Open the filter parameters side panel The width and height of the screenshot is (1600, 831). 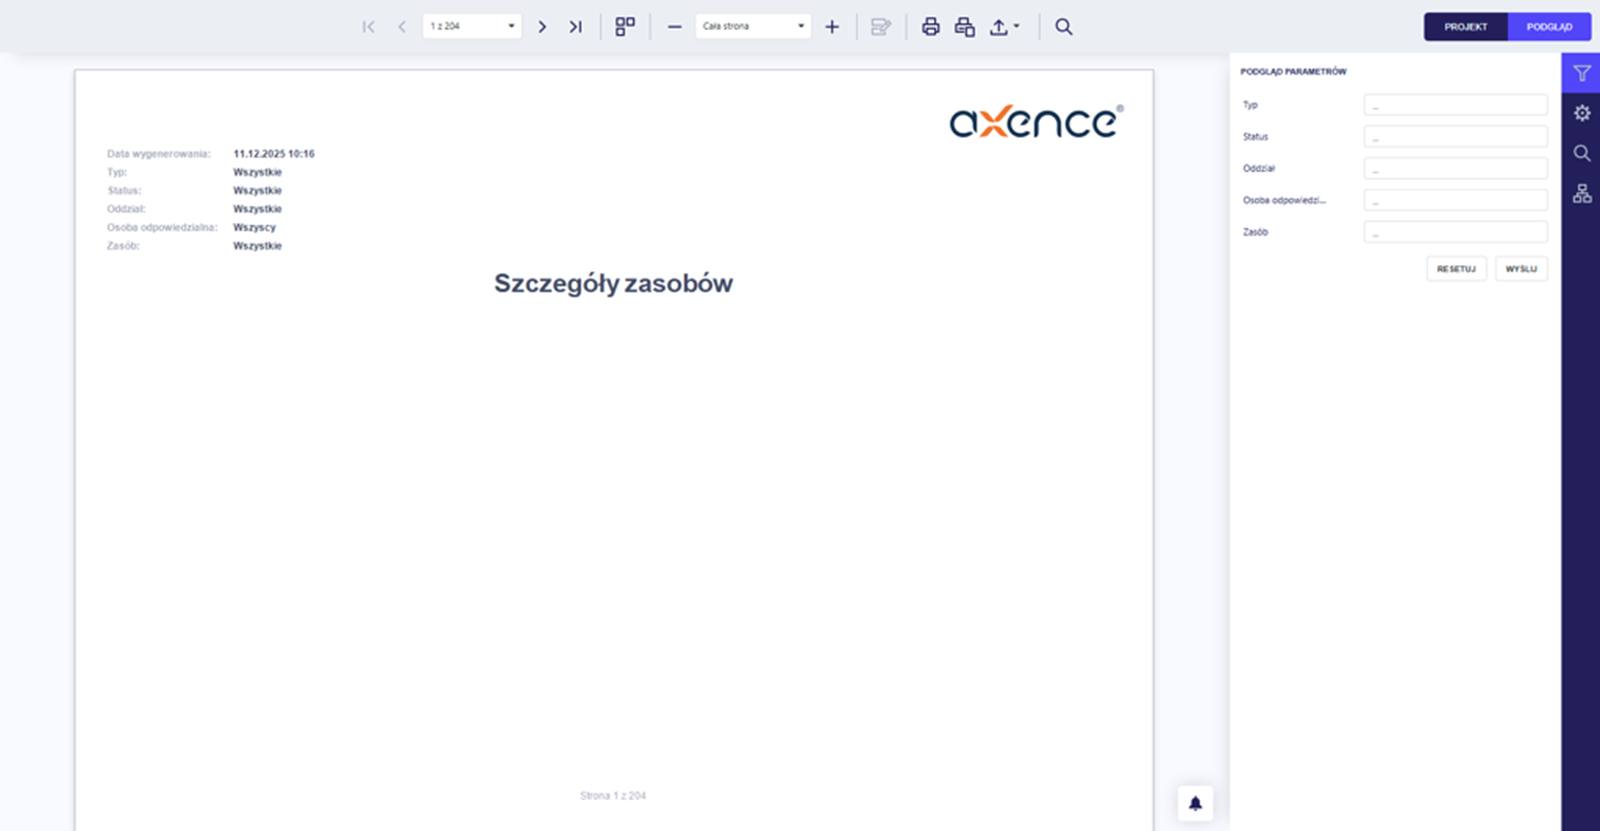tap(1581, 73)
